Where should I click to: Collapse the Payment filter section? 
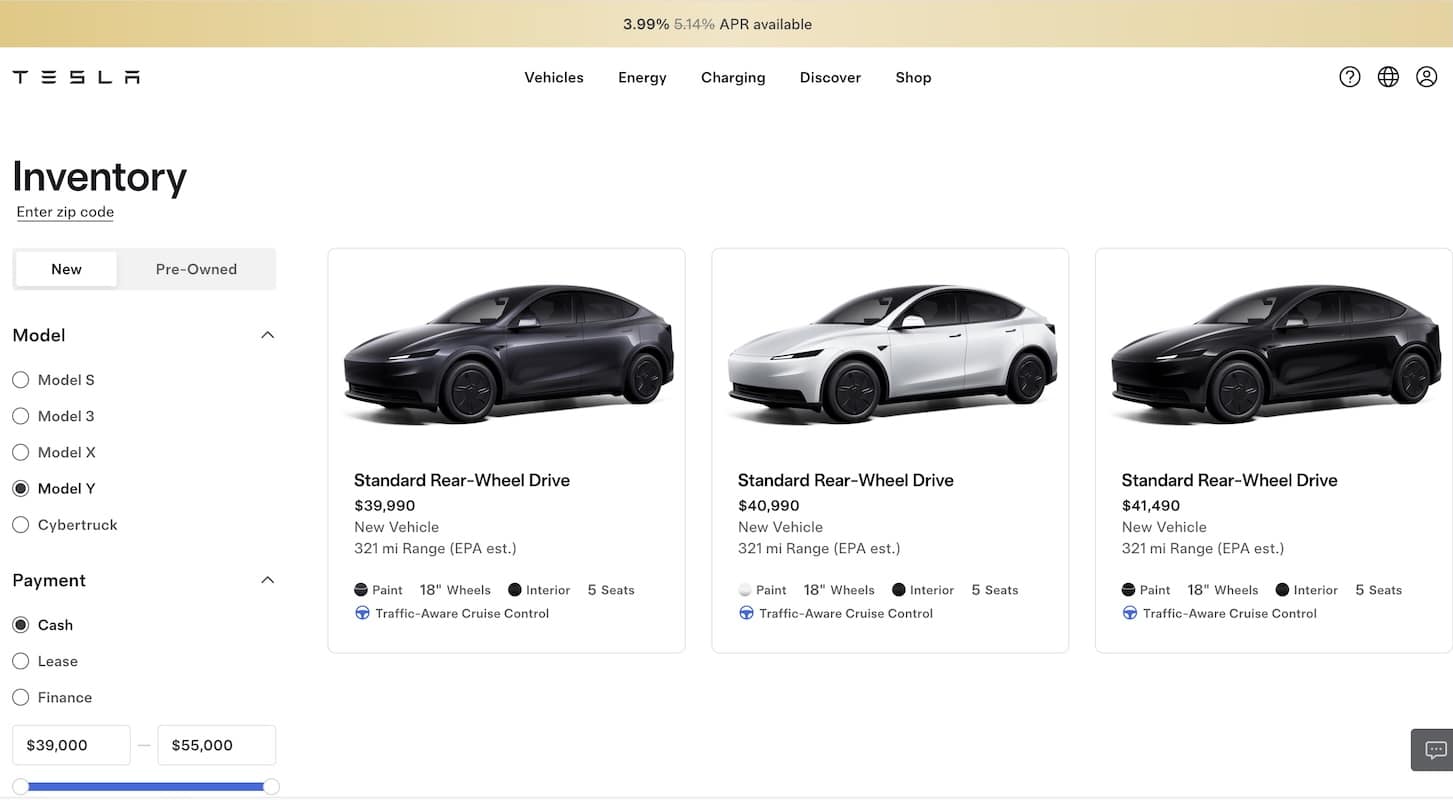click(267, 579)
